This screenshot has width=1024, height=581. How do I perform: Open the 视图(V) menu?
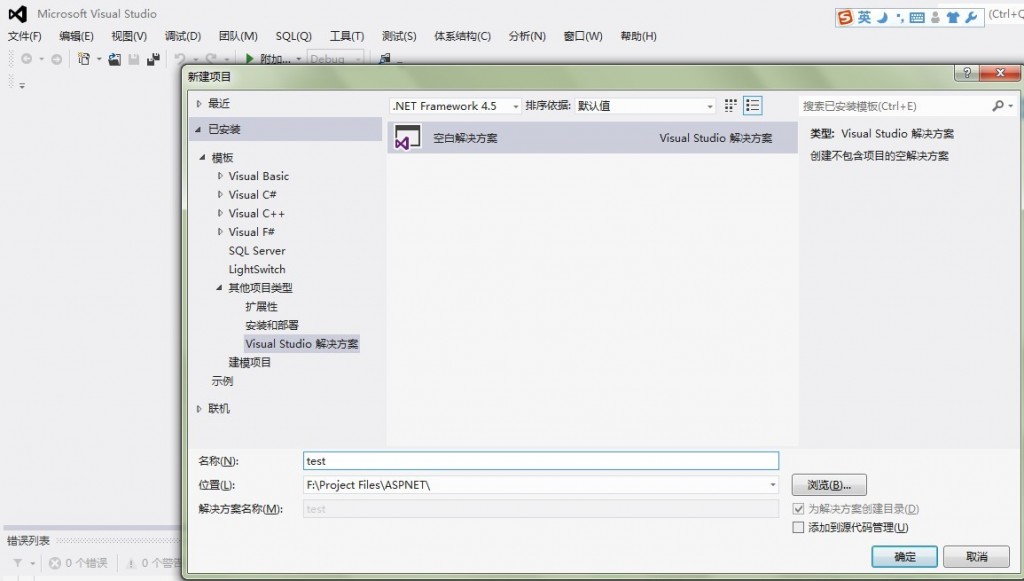(x=129, y=36)
